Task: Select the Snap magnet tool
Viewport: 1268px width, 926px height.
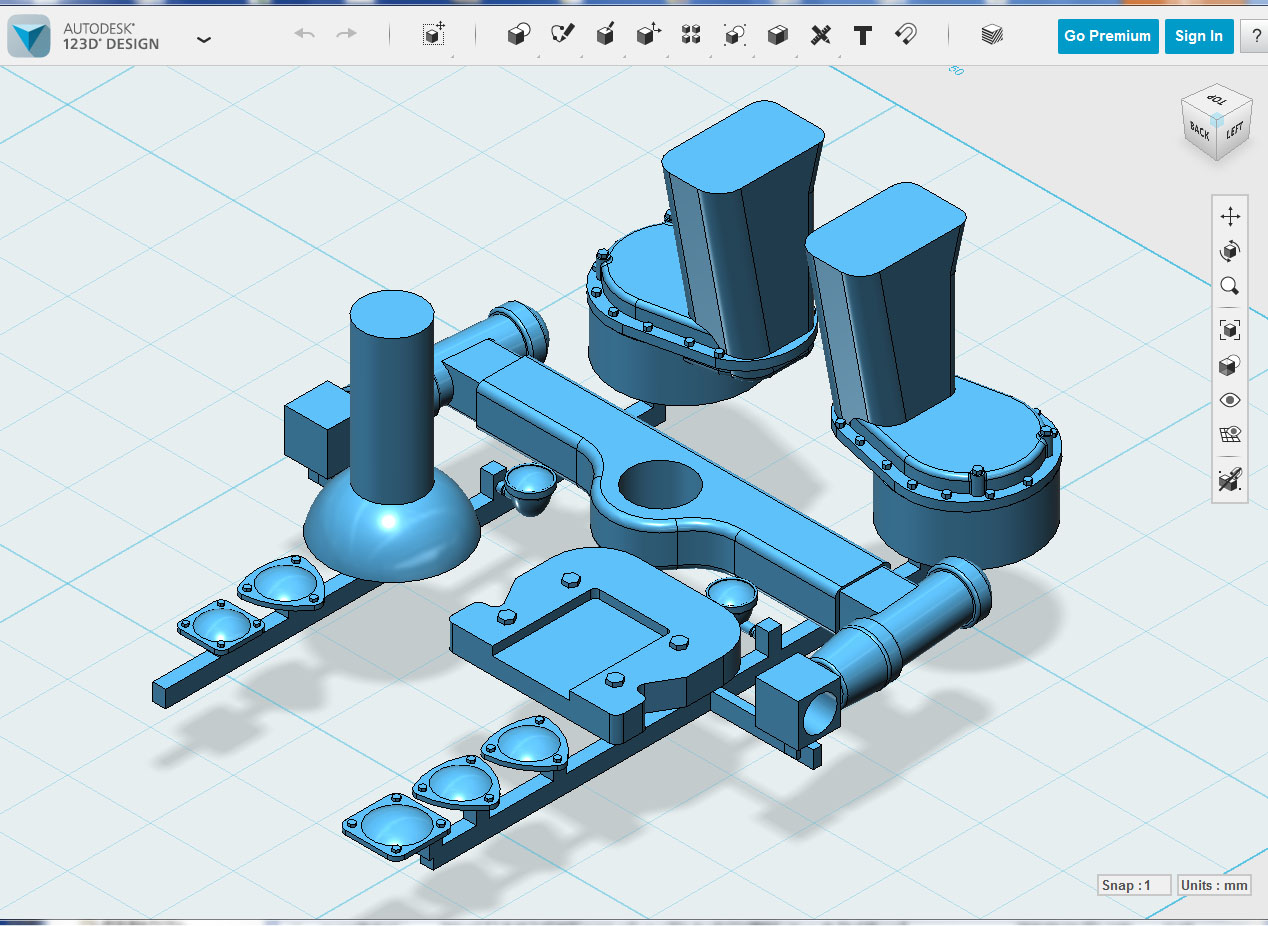Action: click(x=906, y=35)
